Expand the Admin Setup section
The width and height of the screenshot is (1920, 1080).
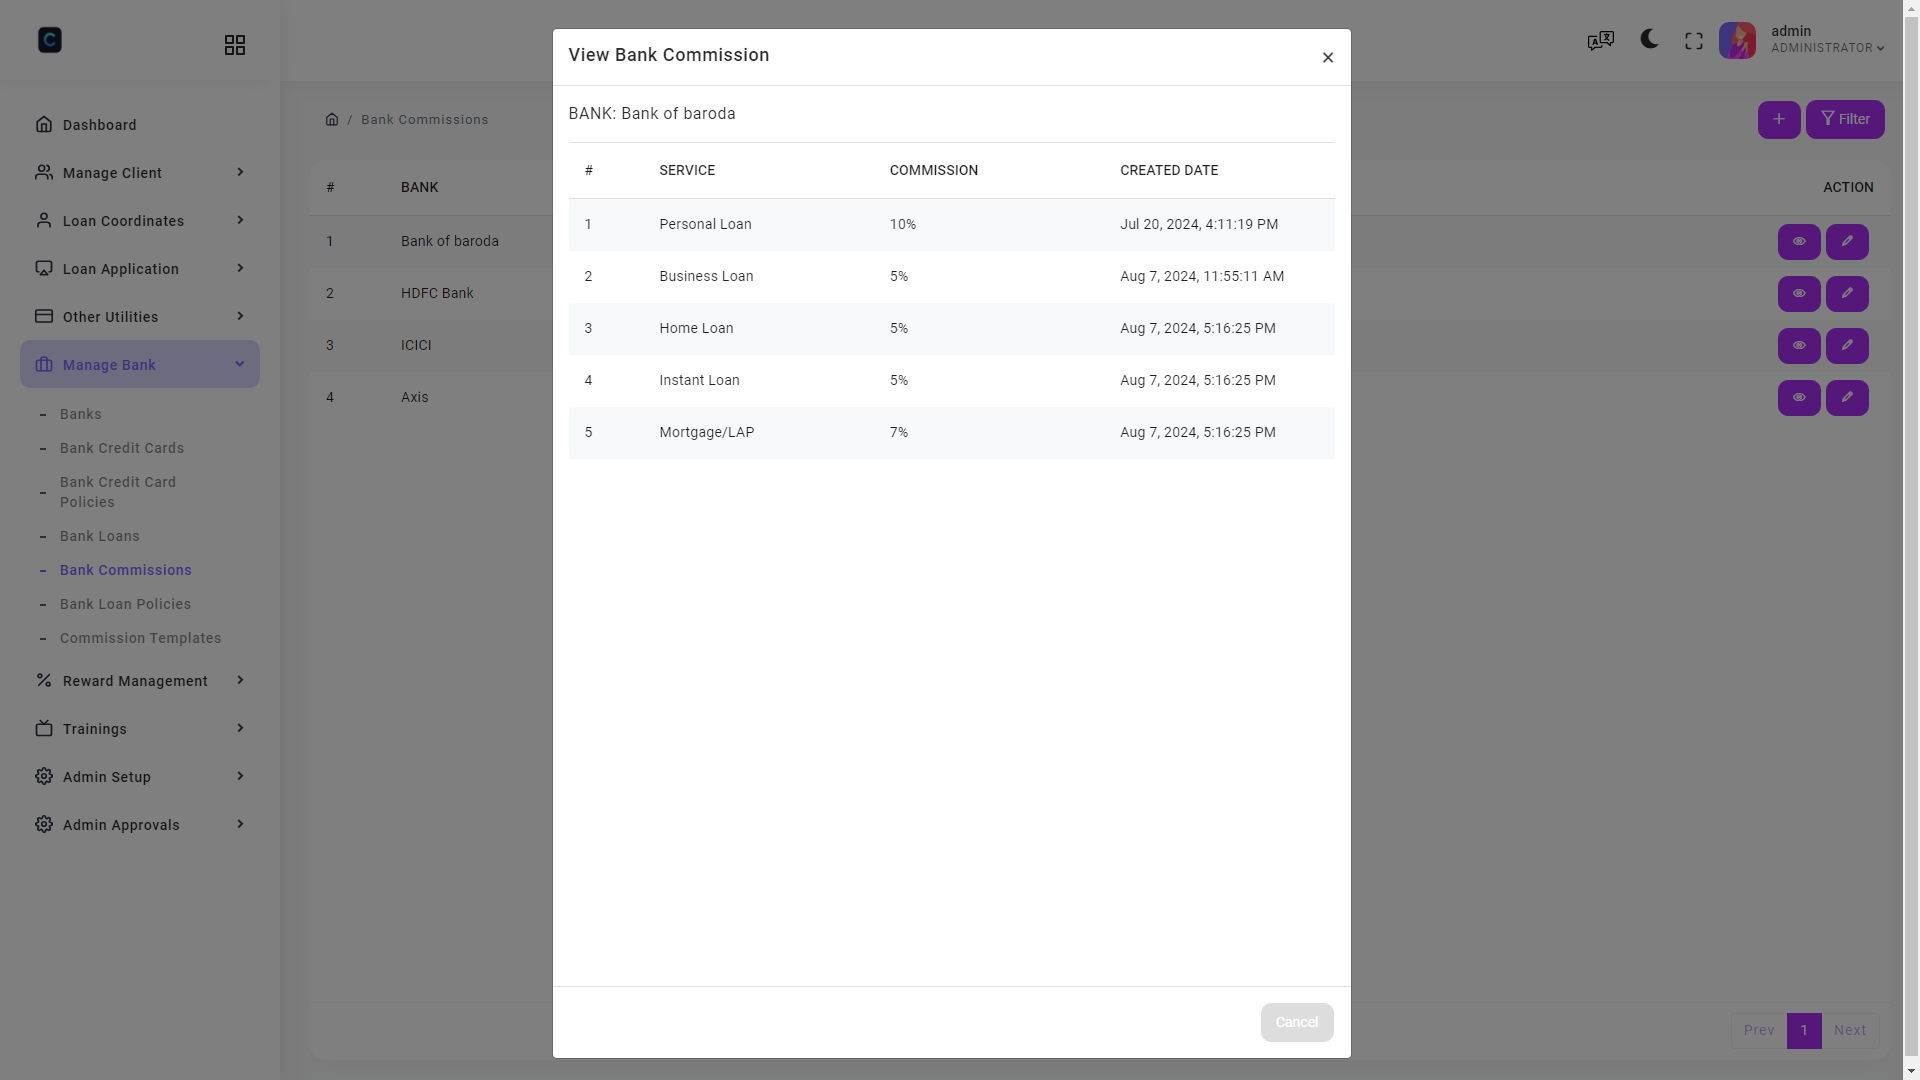point(106,776)
